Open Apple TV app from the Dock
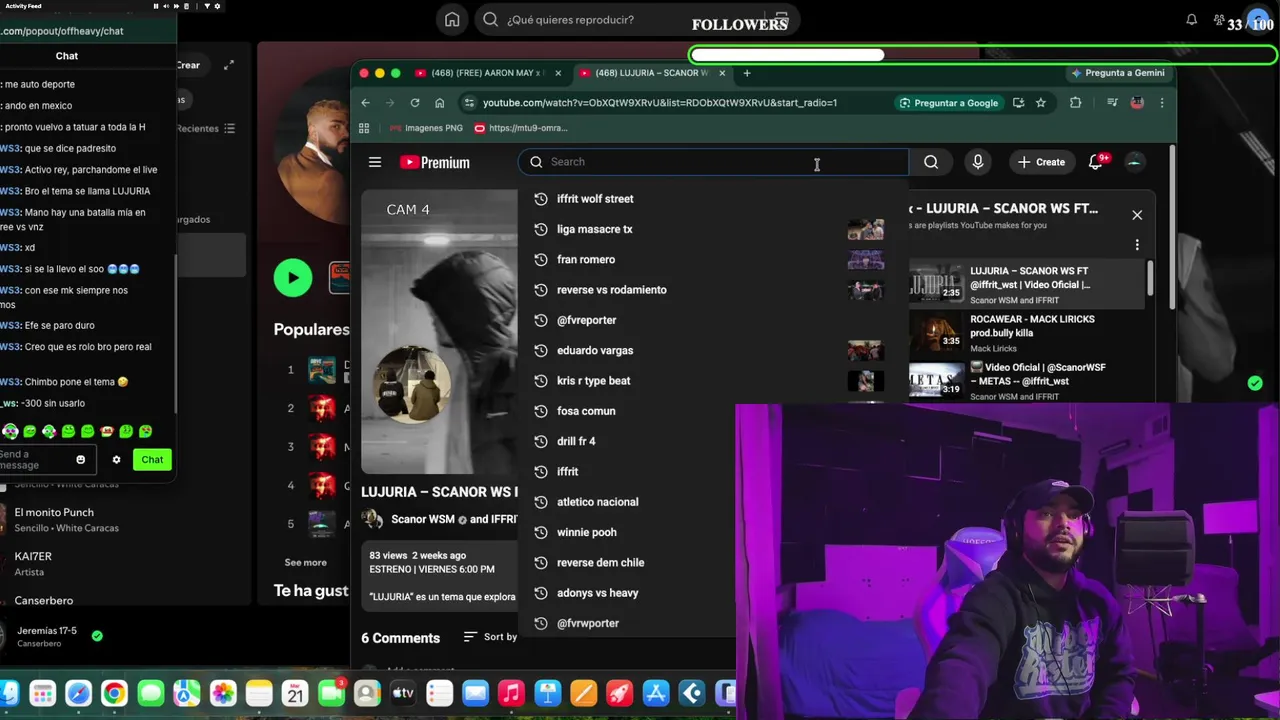Screen dimensions: 1280x720 (x=403, y=694)
